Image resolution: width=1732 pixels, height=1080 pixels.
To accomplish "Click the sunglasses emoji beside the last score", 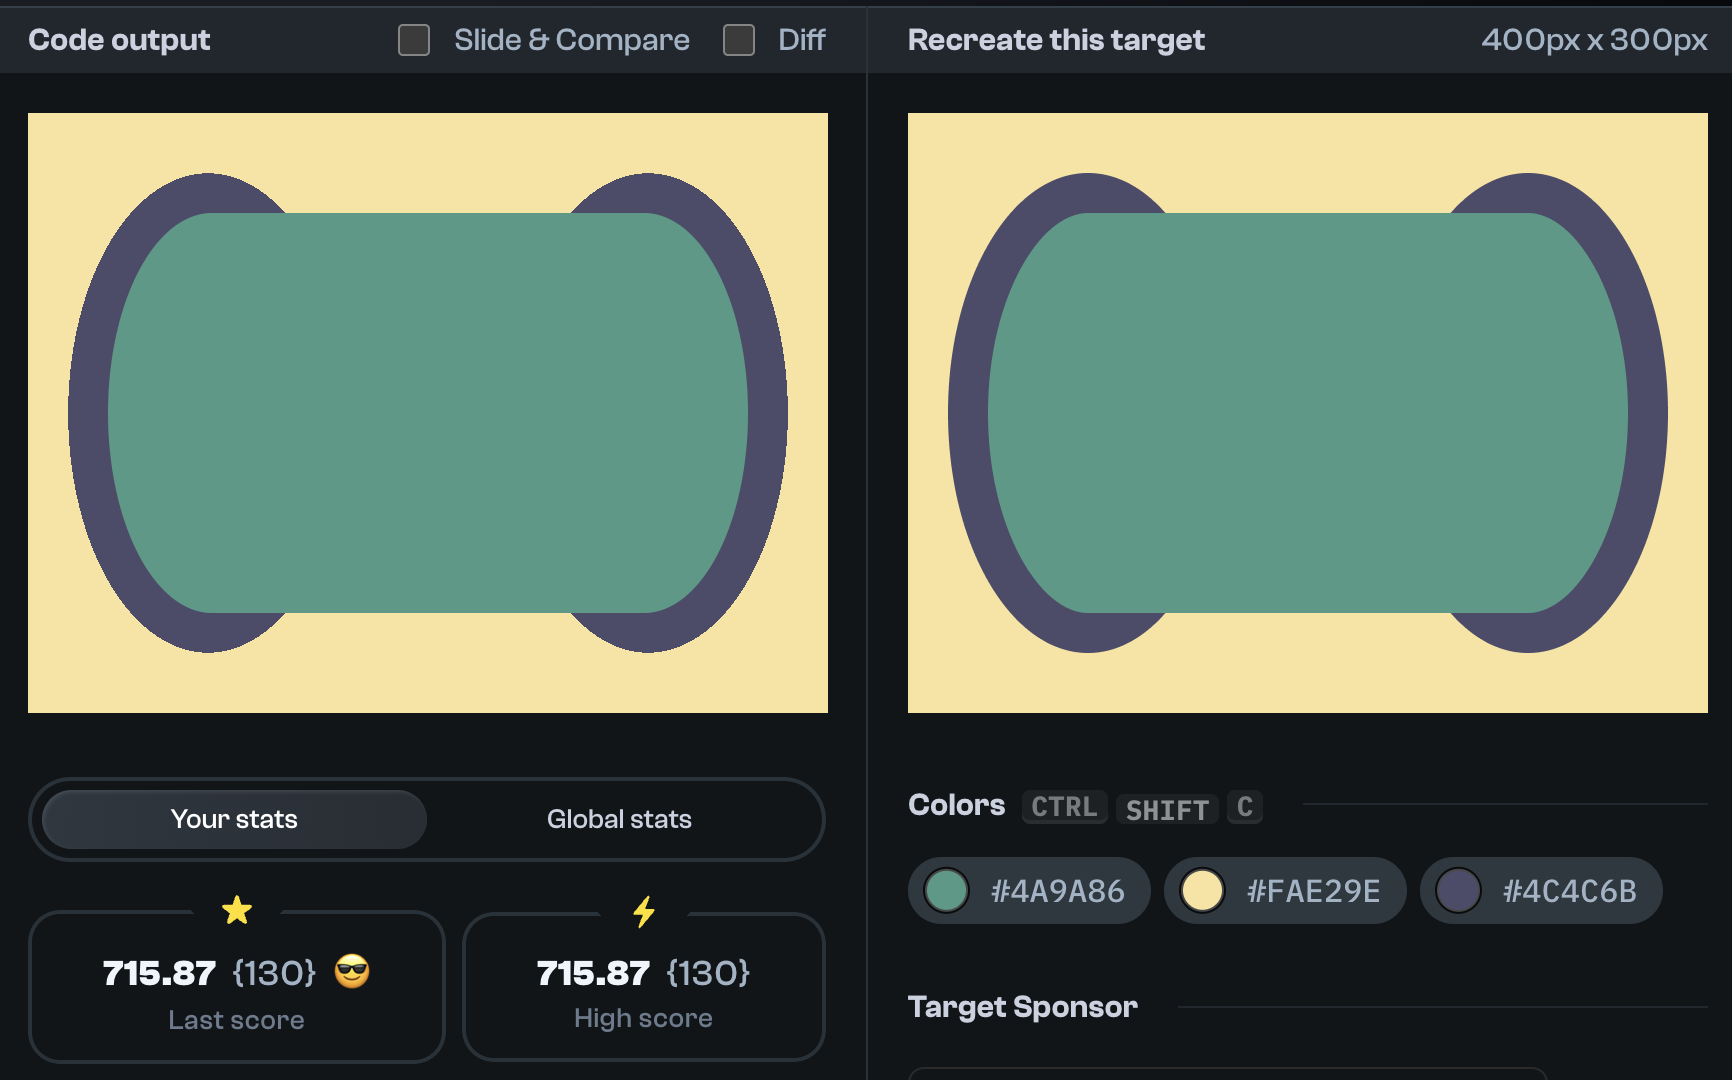I will click(352, 971).
